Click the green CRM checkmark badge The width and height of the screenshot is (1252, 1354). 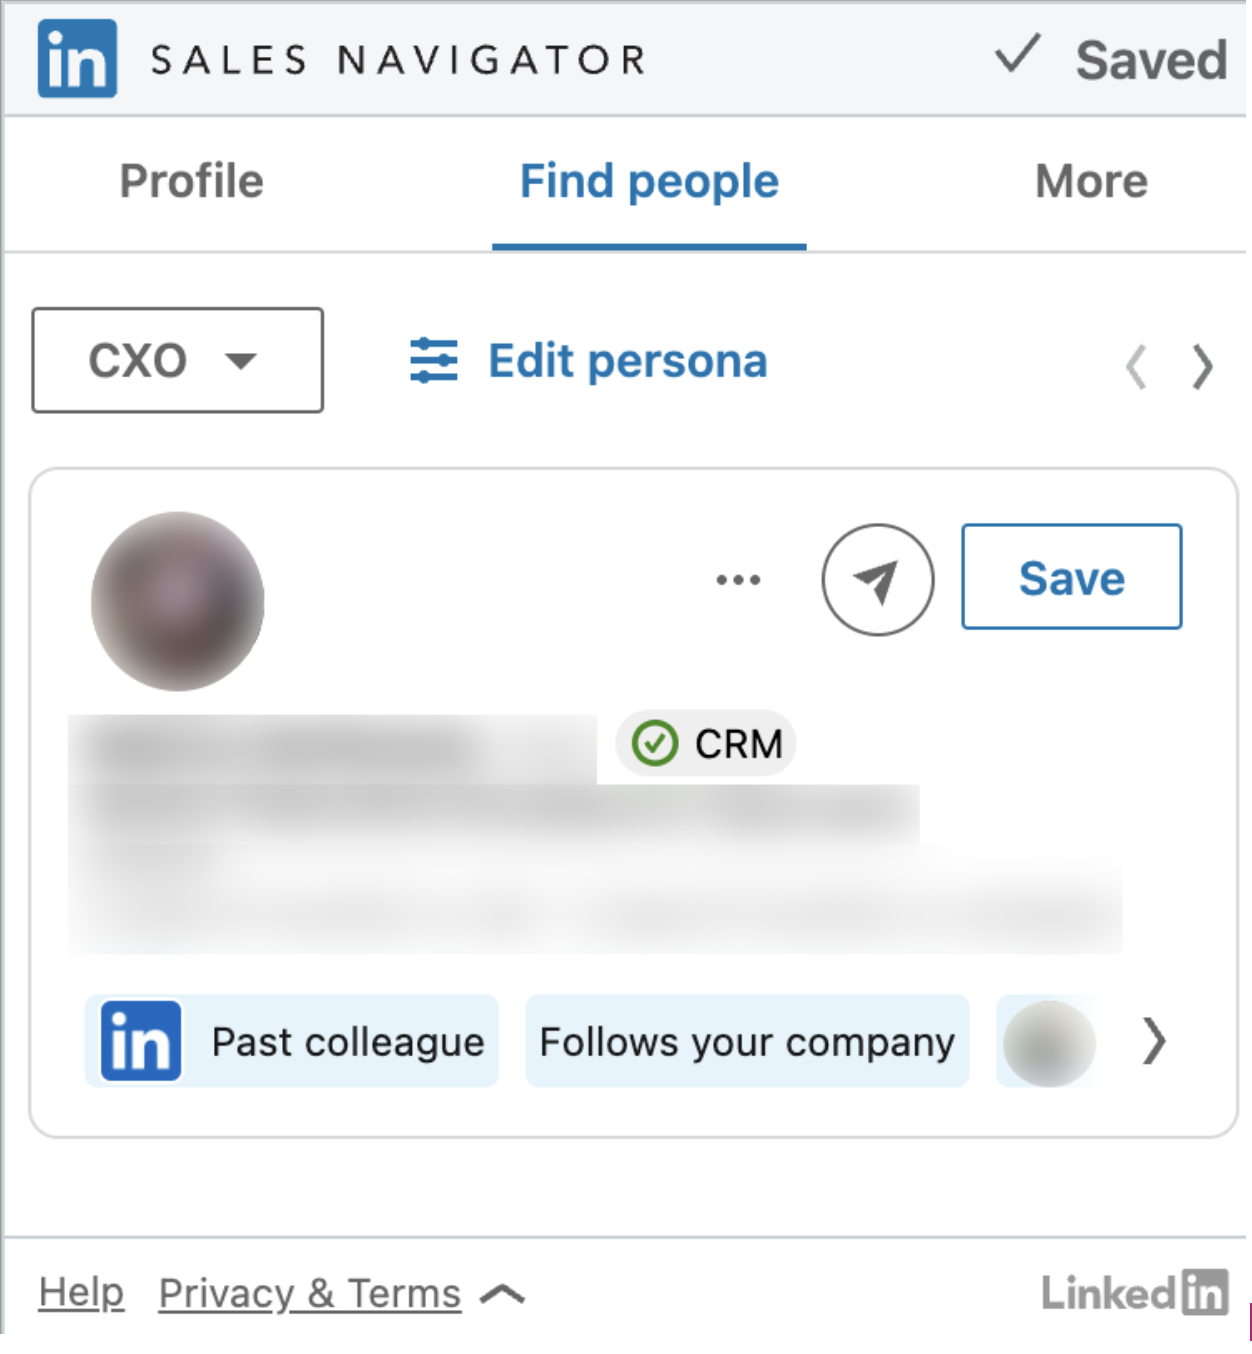[x=657, y=743]
